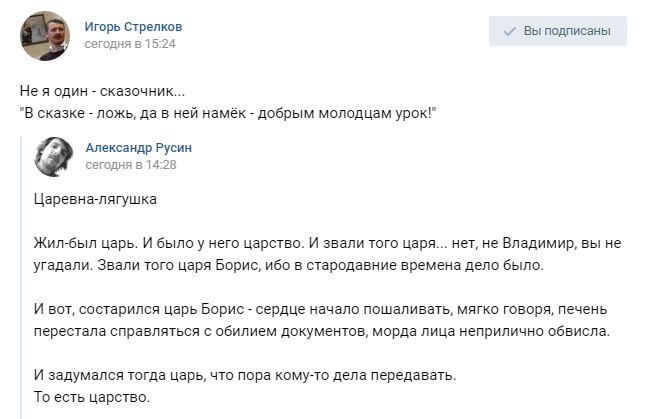Click the line starting И задумался тогда царь
Screen dimensions: 648x419
(245, 375)
